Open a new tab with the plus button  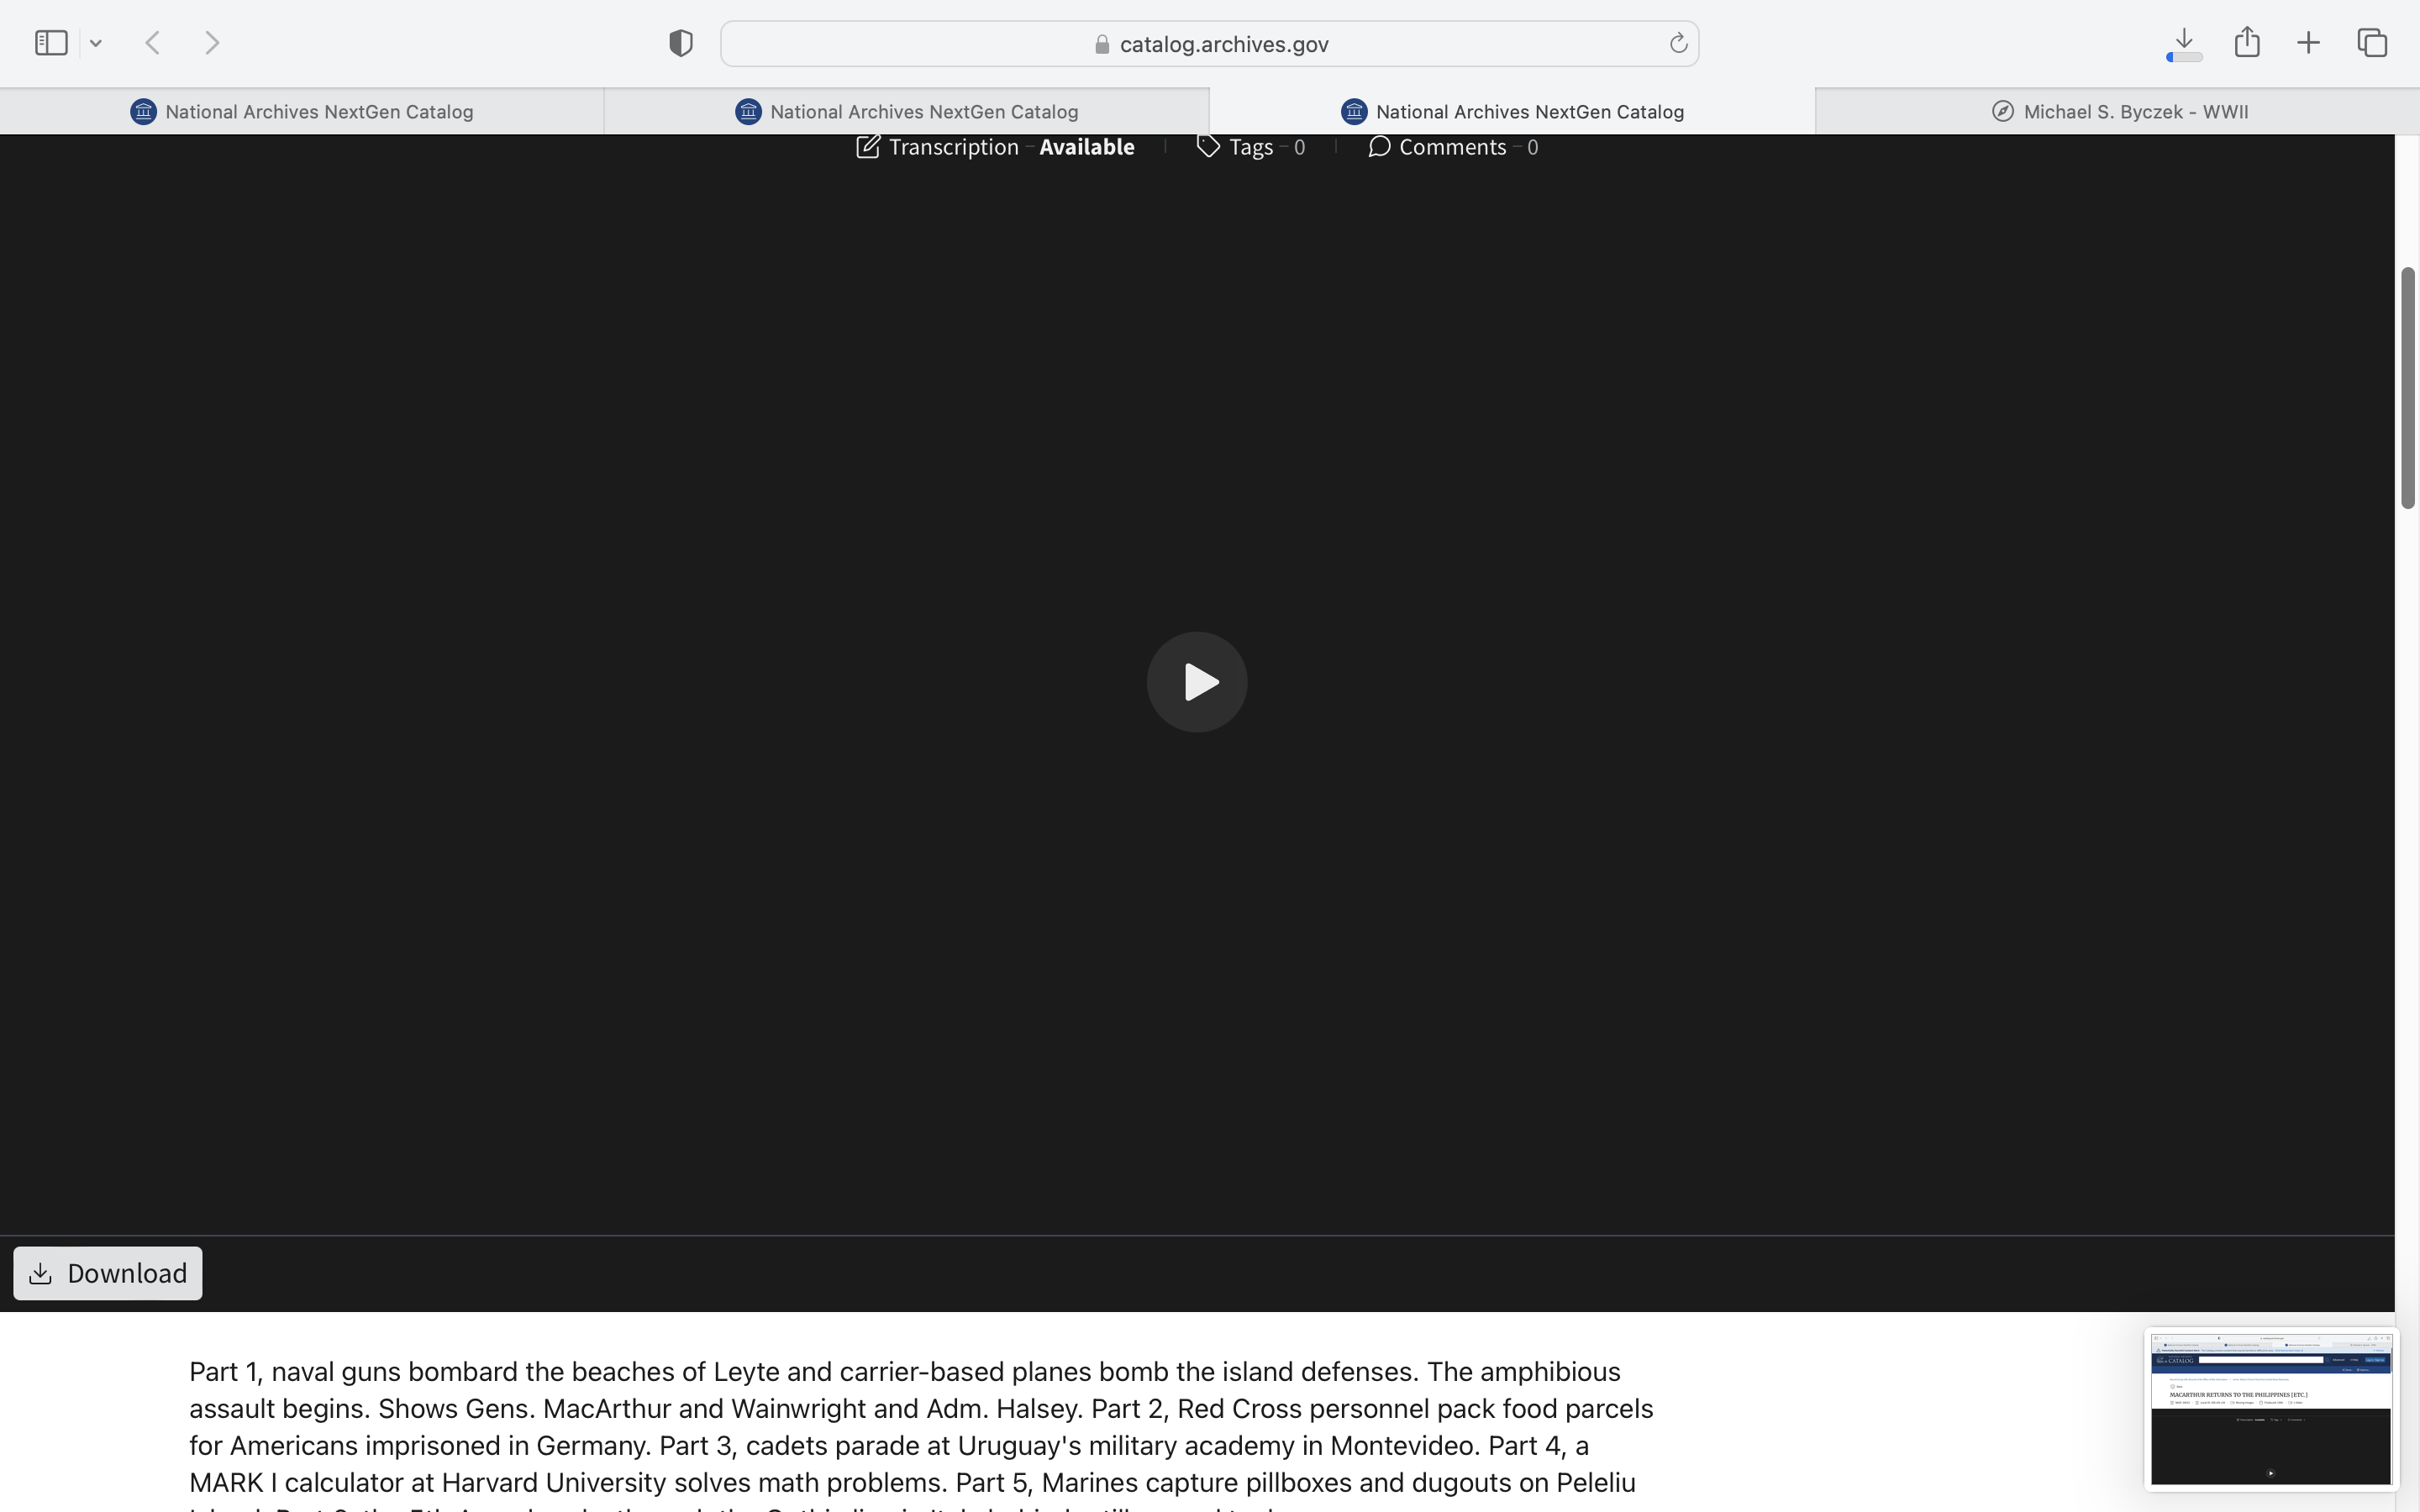point(2308,43)
